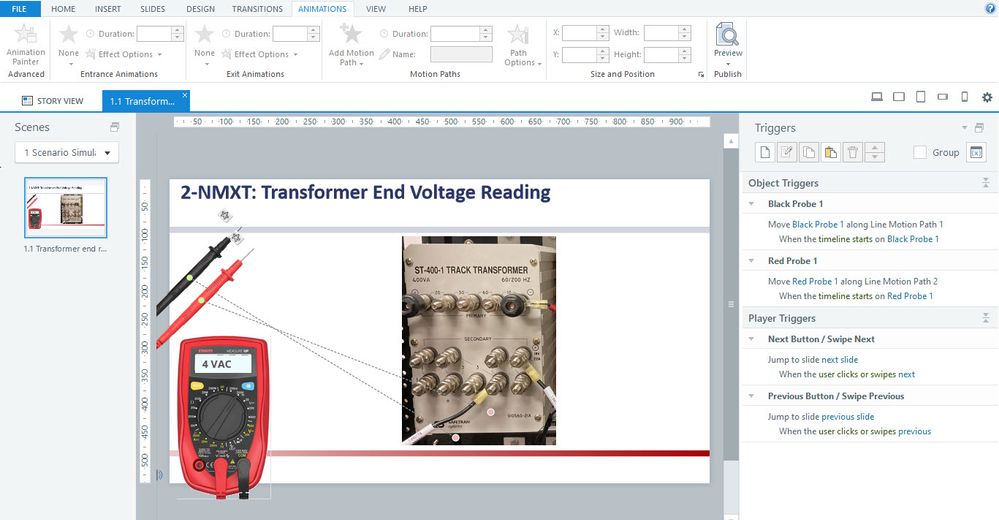Paste the trigger
The height and width of the screenshot is (520, 999).
click(831, 152)
